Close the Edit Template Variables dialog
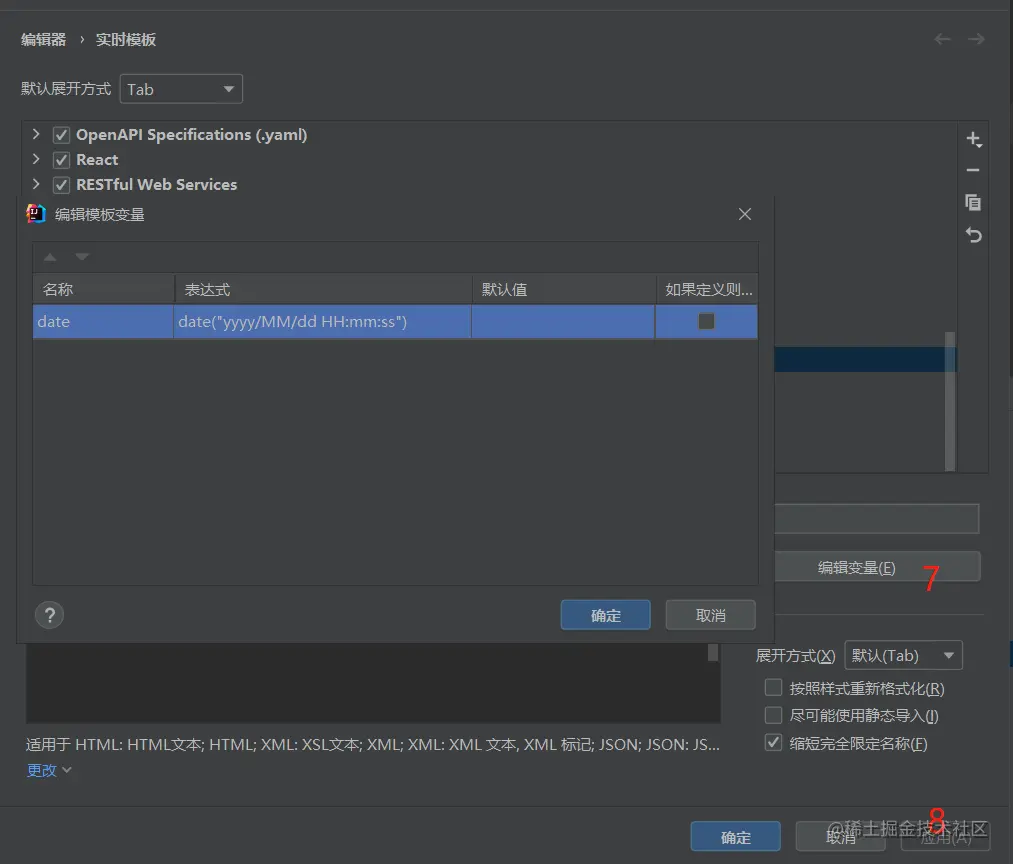The width and height of the screenshot is (1013, 864). click(x=745, y=214)
